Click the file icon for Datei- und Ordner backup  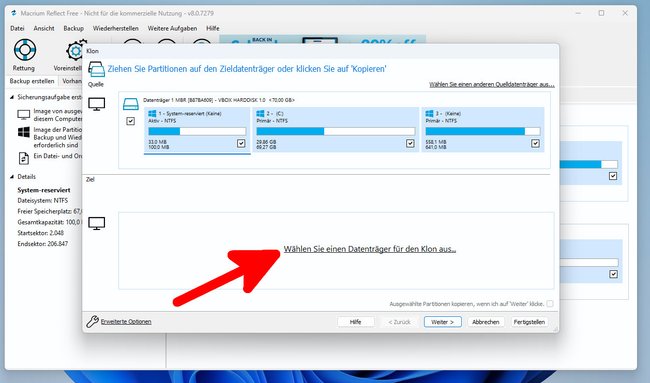click(24, 158)
